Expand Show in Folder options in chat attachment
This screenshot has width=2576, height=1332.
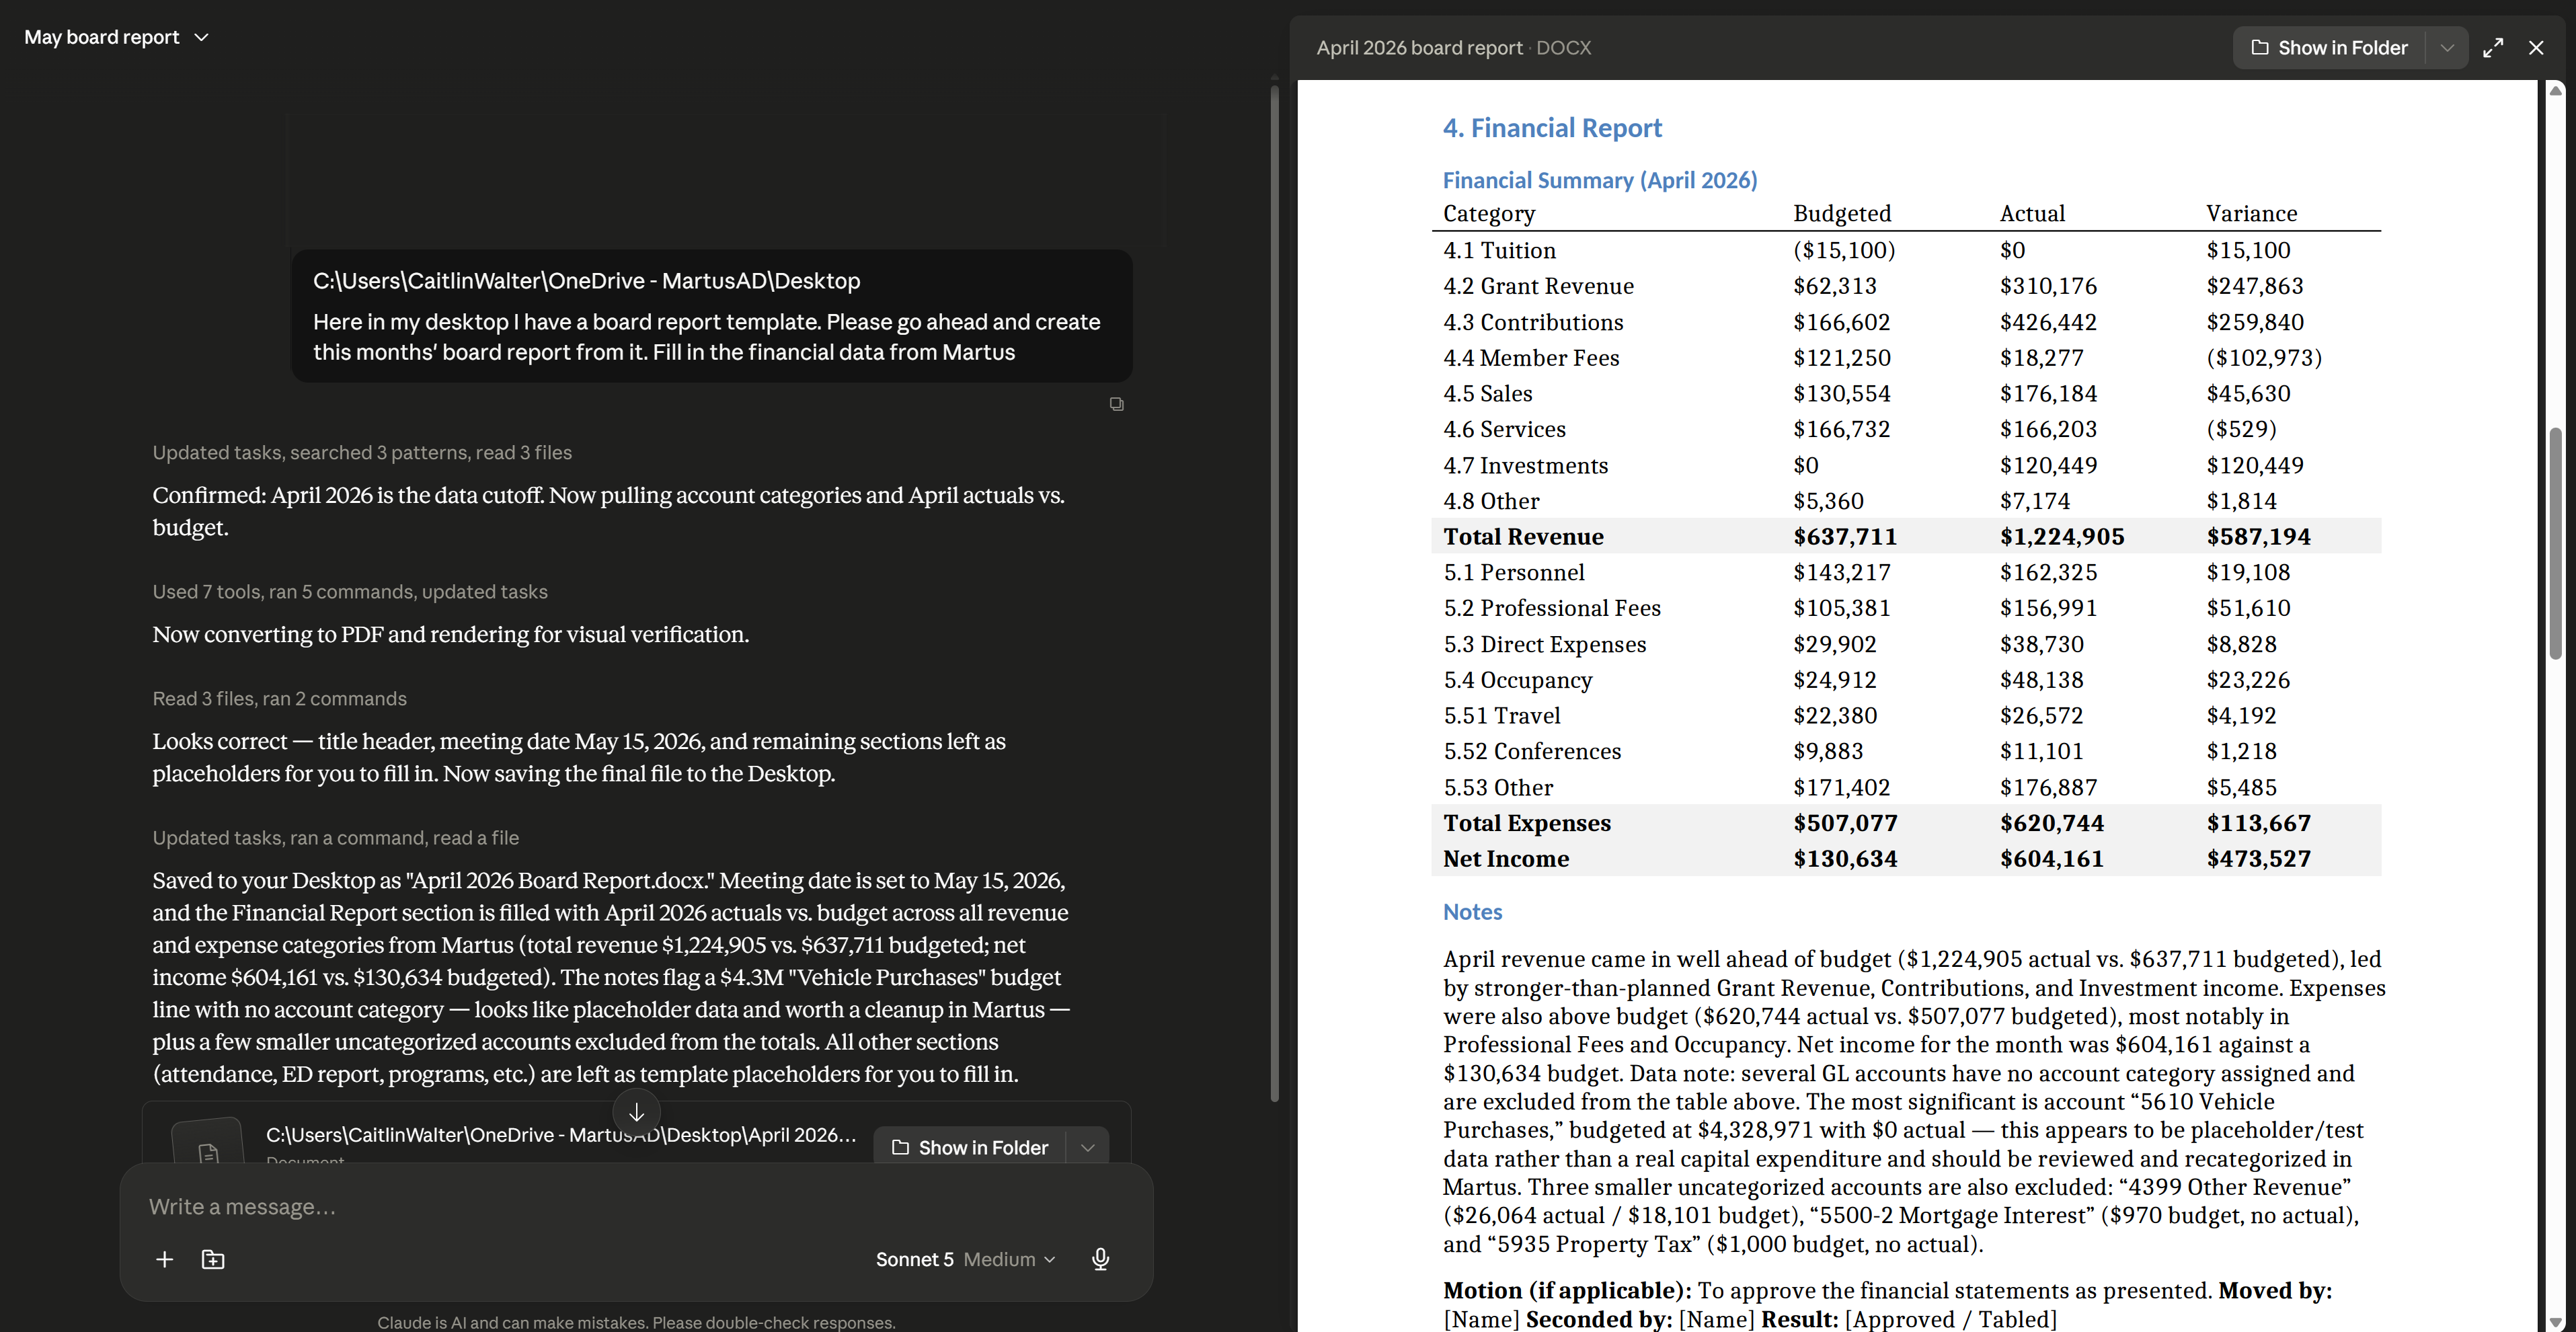[x=1088, y=1148]
